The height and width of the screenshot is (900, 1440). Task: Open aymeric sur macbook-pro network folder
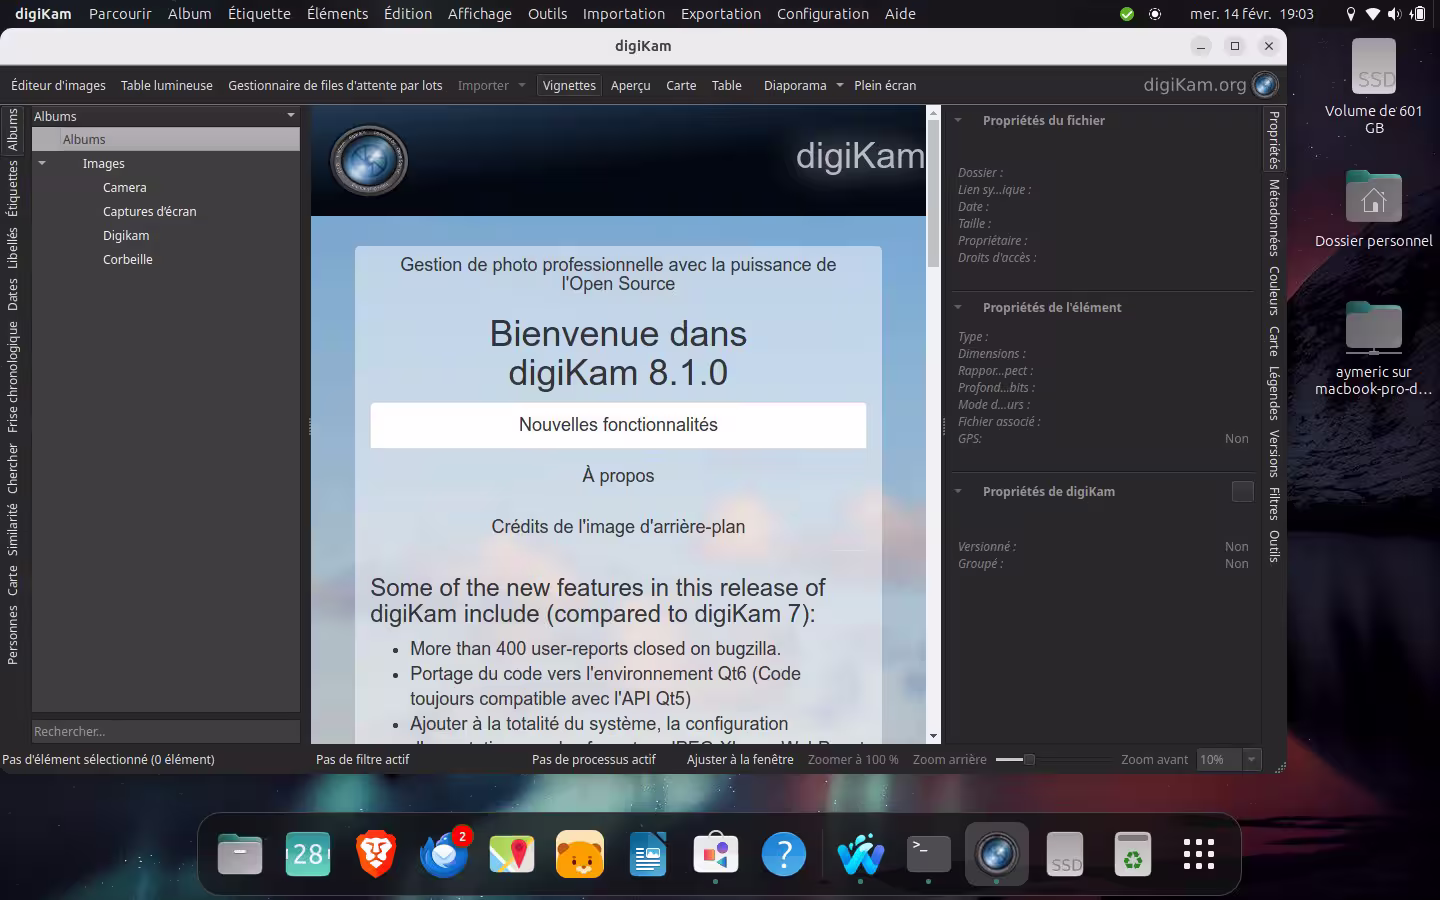[x=1374, y=348]
